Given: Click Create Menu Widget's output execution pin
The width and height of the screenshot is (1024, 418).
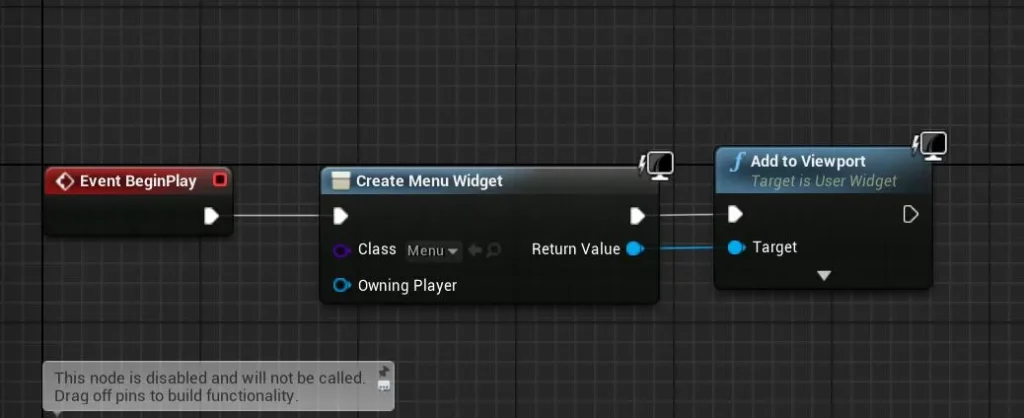Looking at the screenshot, I should pos(637,216).
